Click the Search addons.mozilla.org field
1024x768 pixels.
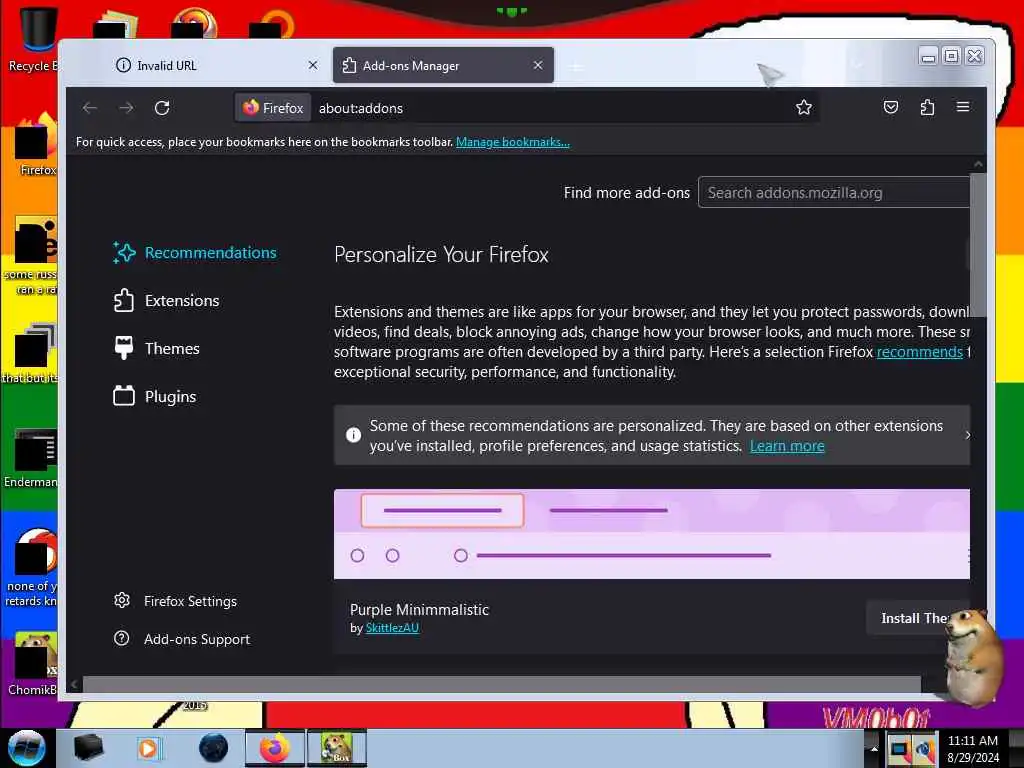click(x=833, y=193)
